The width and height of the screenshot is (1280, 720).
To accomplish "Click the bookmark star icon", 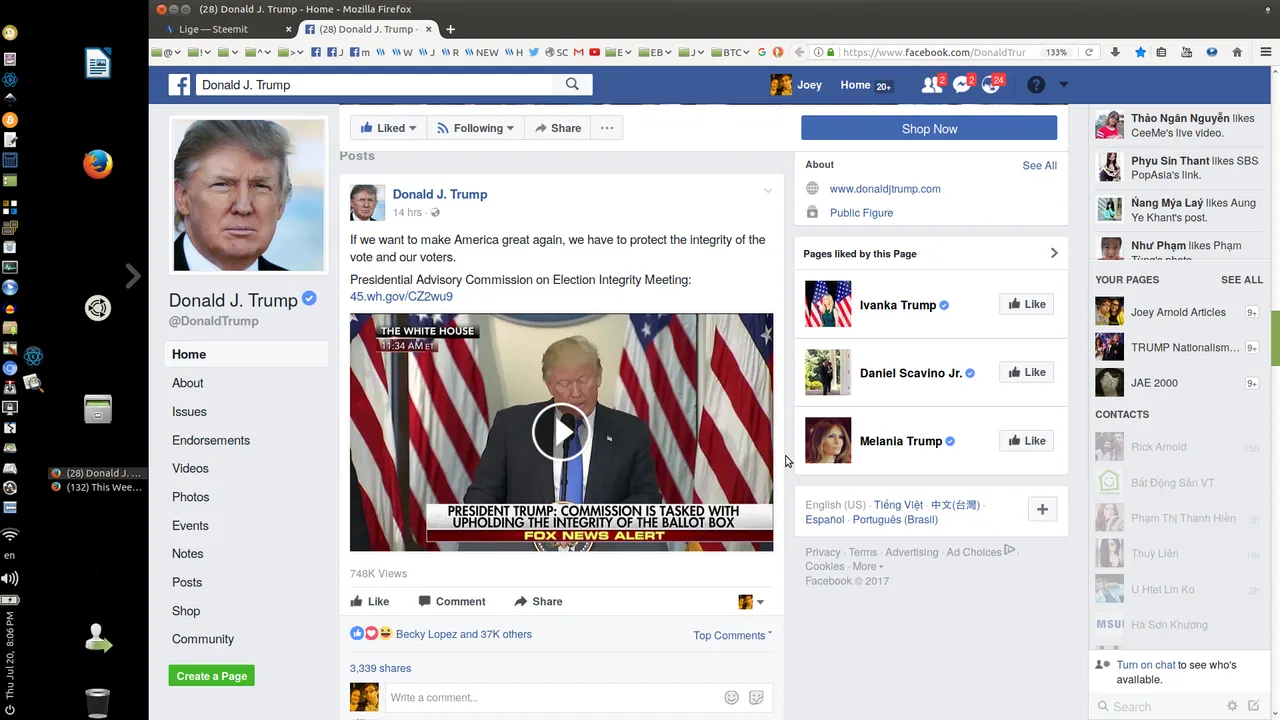I will point(1140,52).
